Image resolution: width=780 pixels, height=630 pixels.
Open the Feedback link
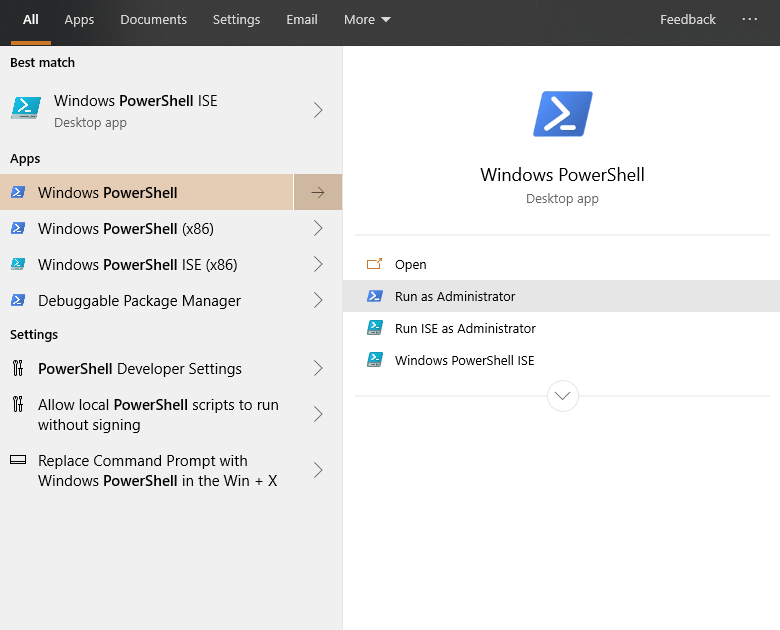point(687,19)
